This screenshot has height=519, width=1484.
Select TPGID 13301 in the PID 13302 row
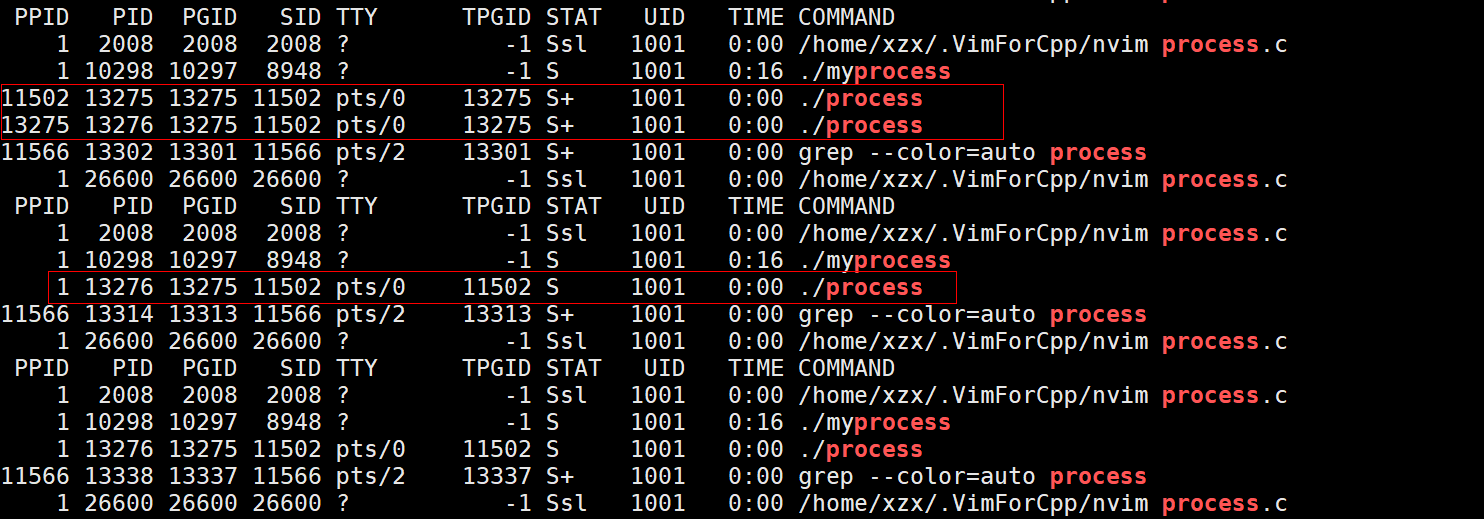tap(497, 152)
